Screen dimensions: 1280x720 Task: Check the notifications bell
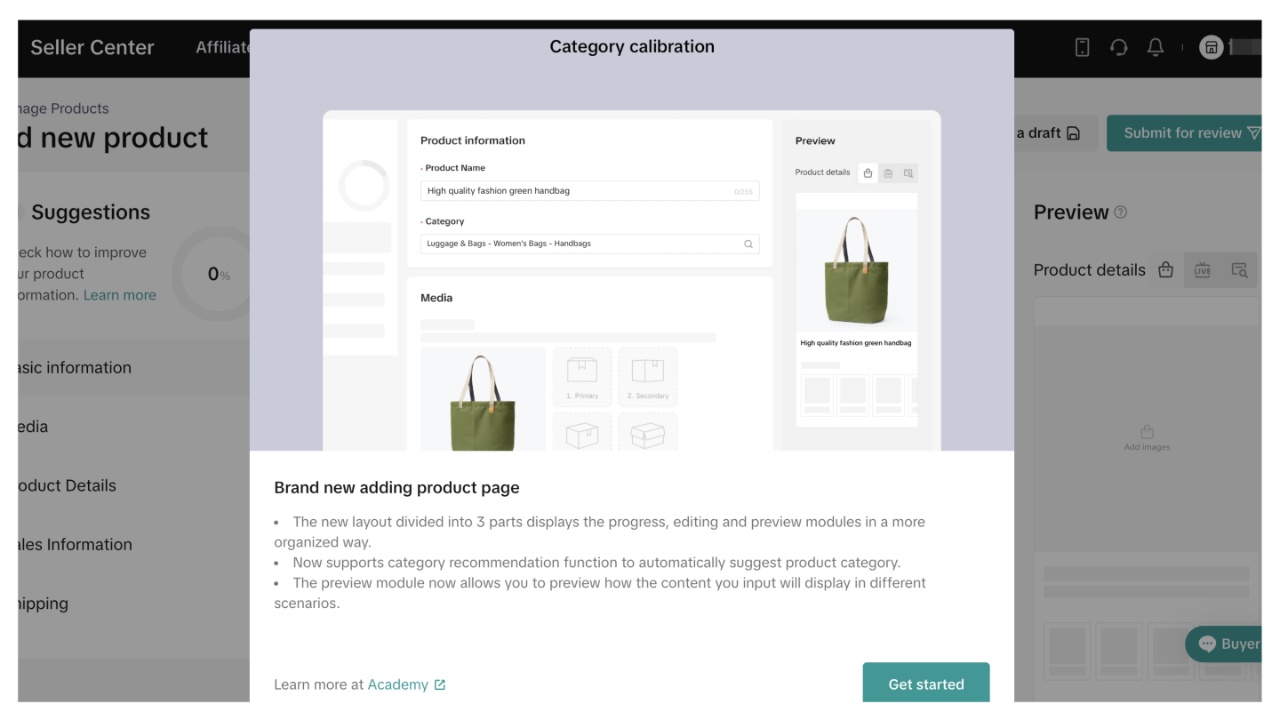1155,47
